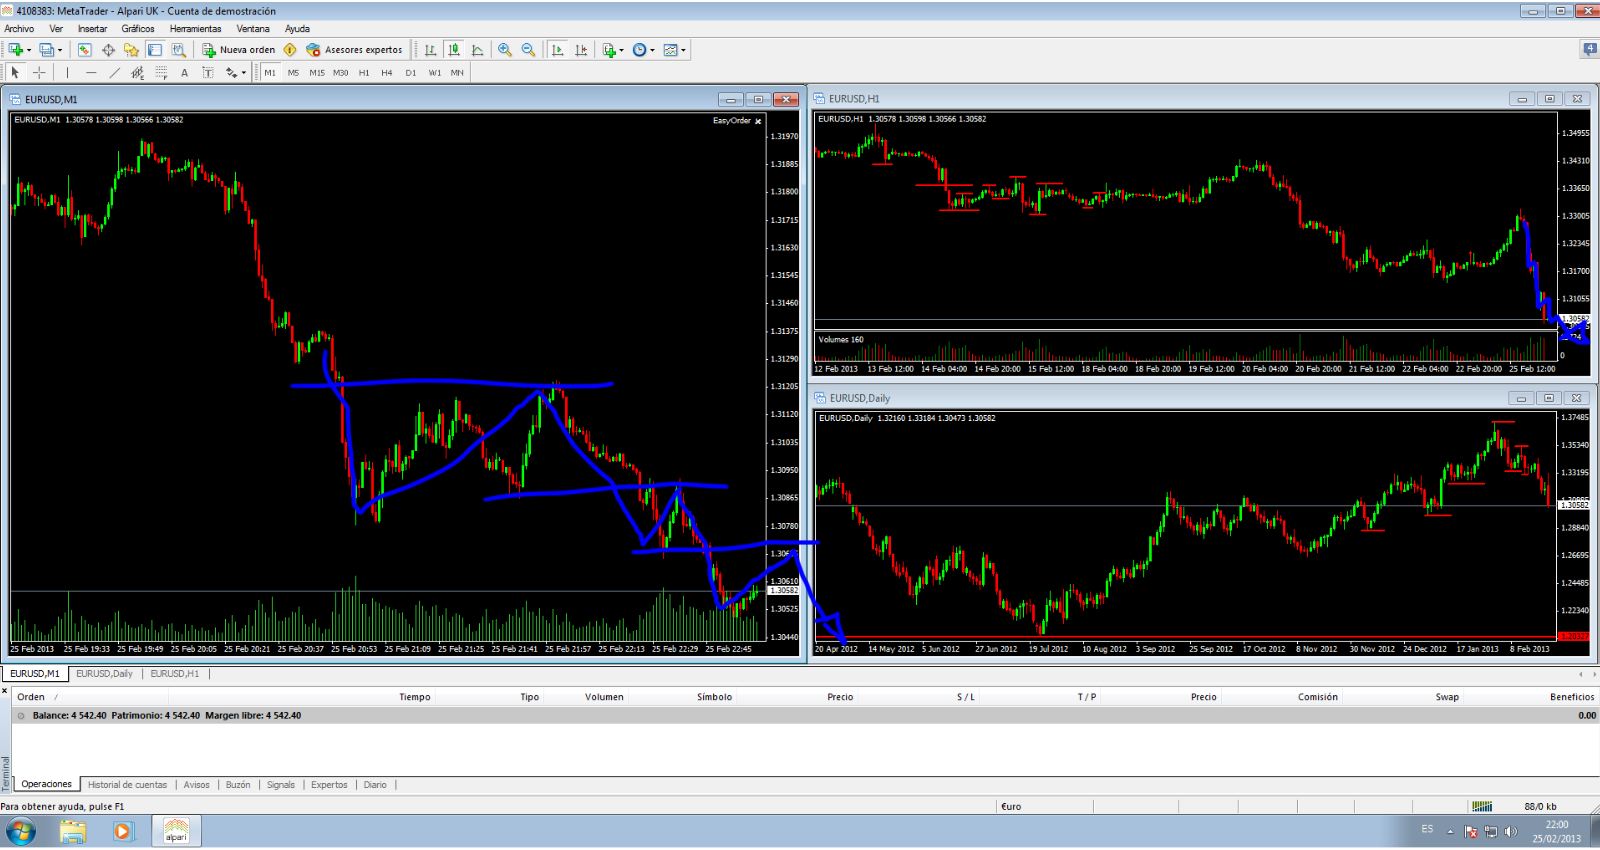This screenshot has height=850, width=1600.
Task: Zoom in on the chart
Action: point(505,50)
